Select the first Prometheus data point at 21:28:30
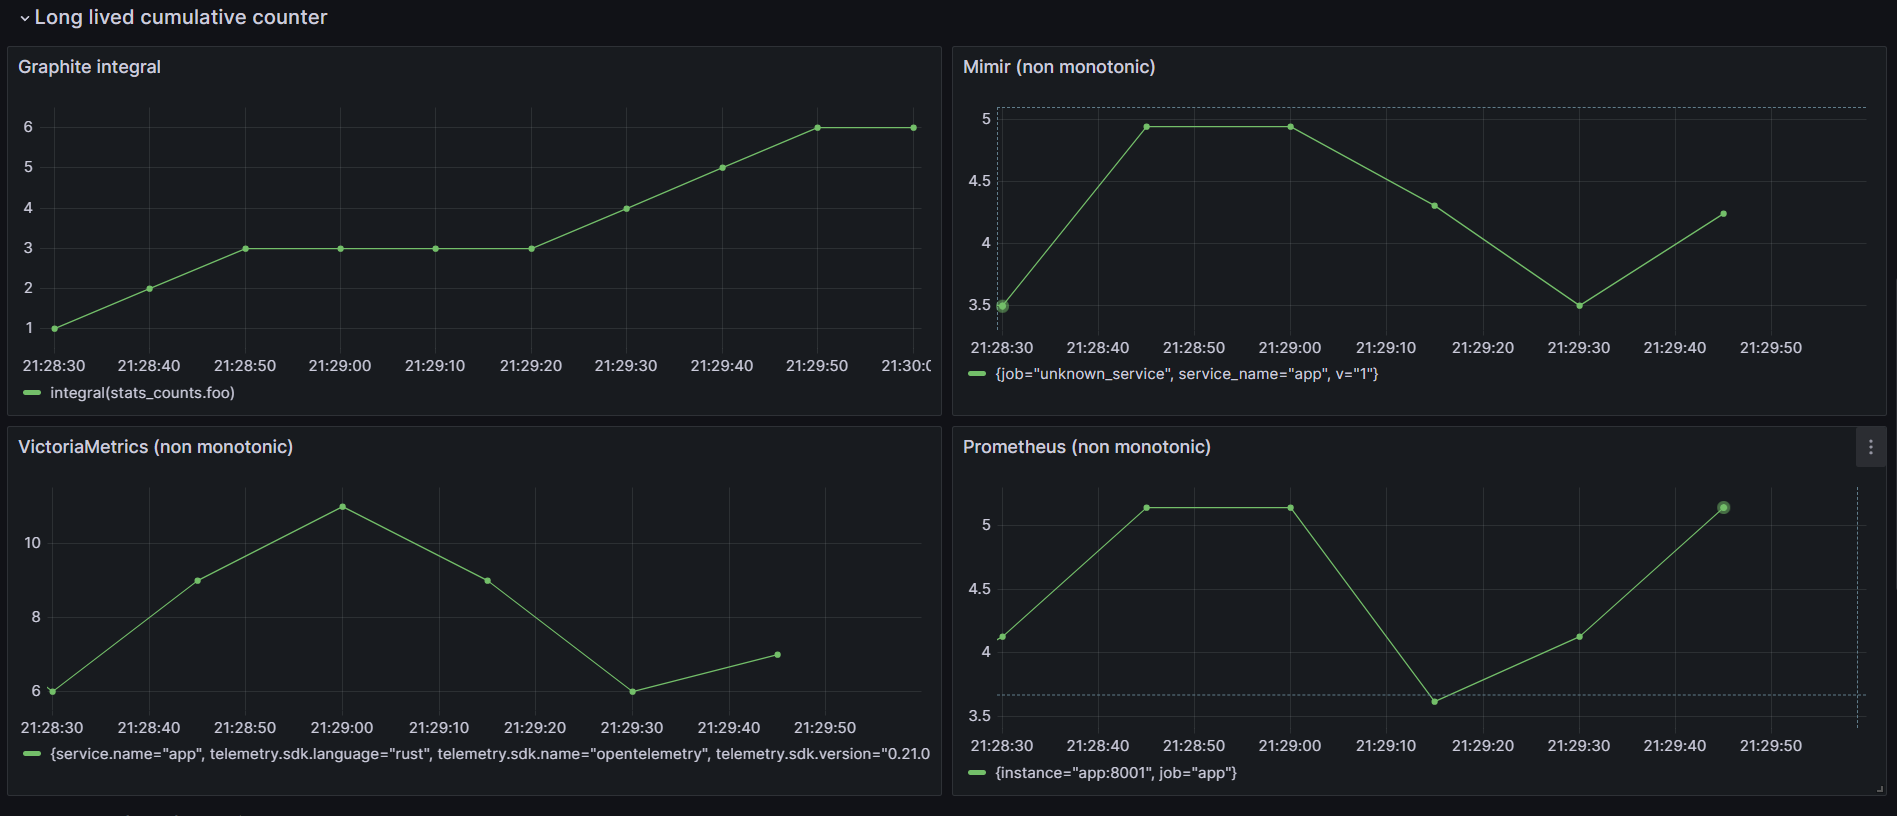This screenshot has width=1897, height=816. point(1002,637)
